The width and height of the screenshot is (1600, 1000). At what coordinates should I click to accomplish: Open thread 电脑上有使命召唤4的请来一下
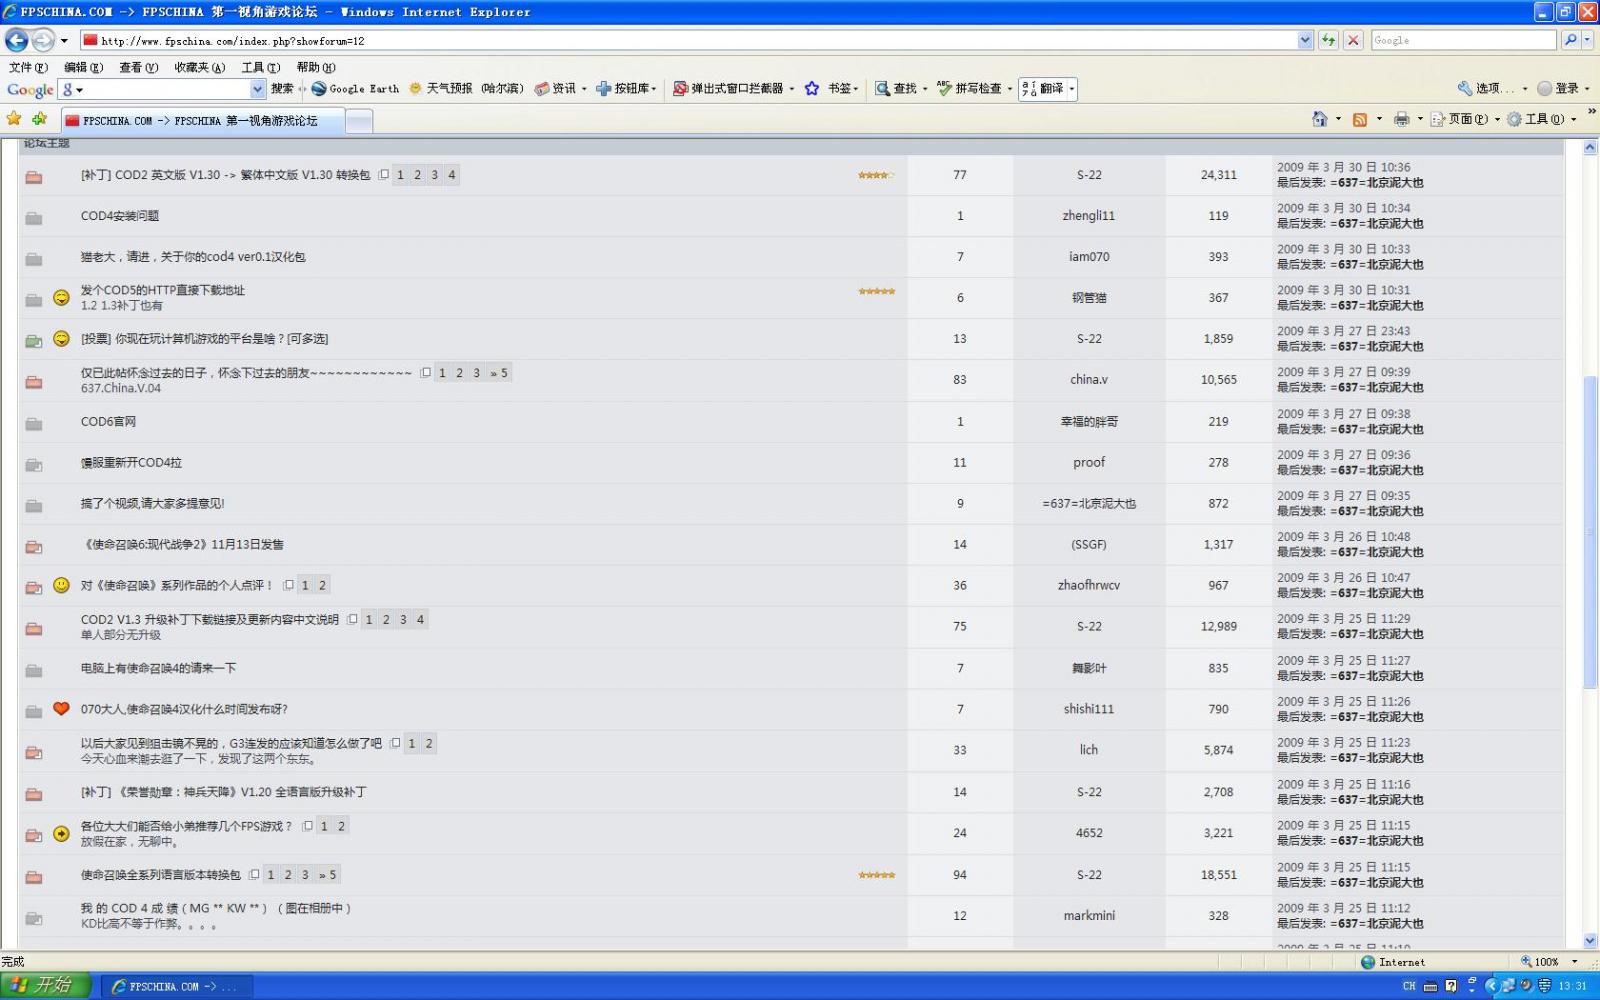158,668
